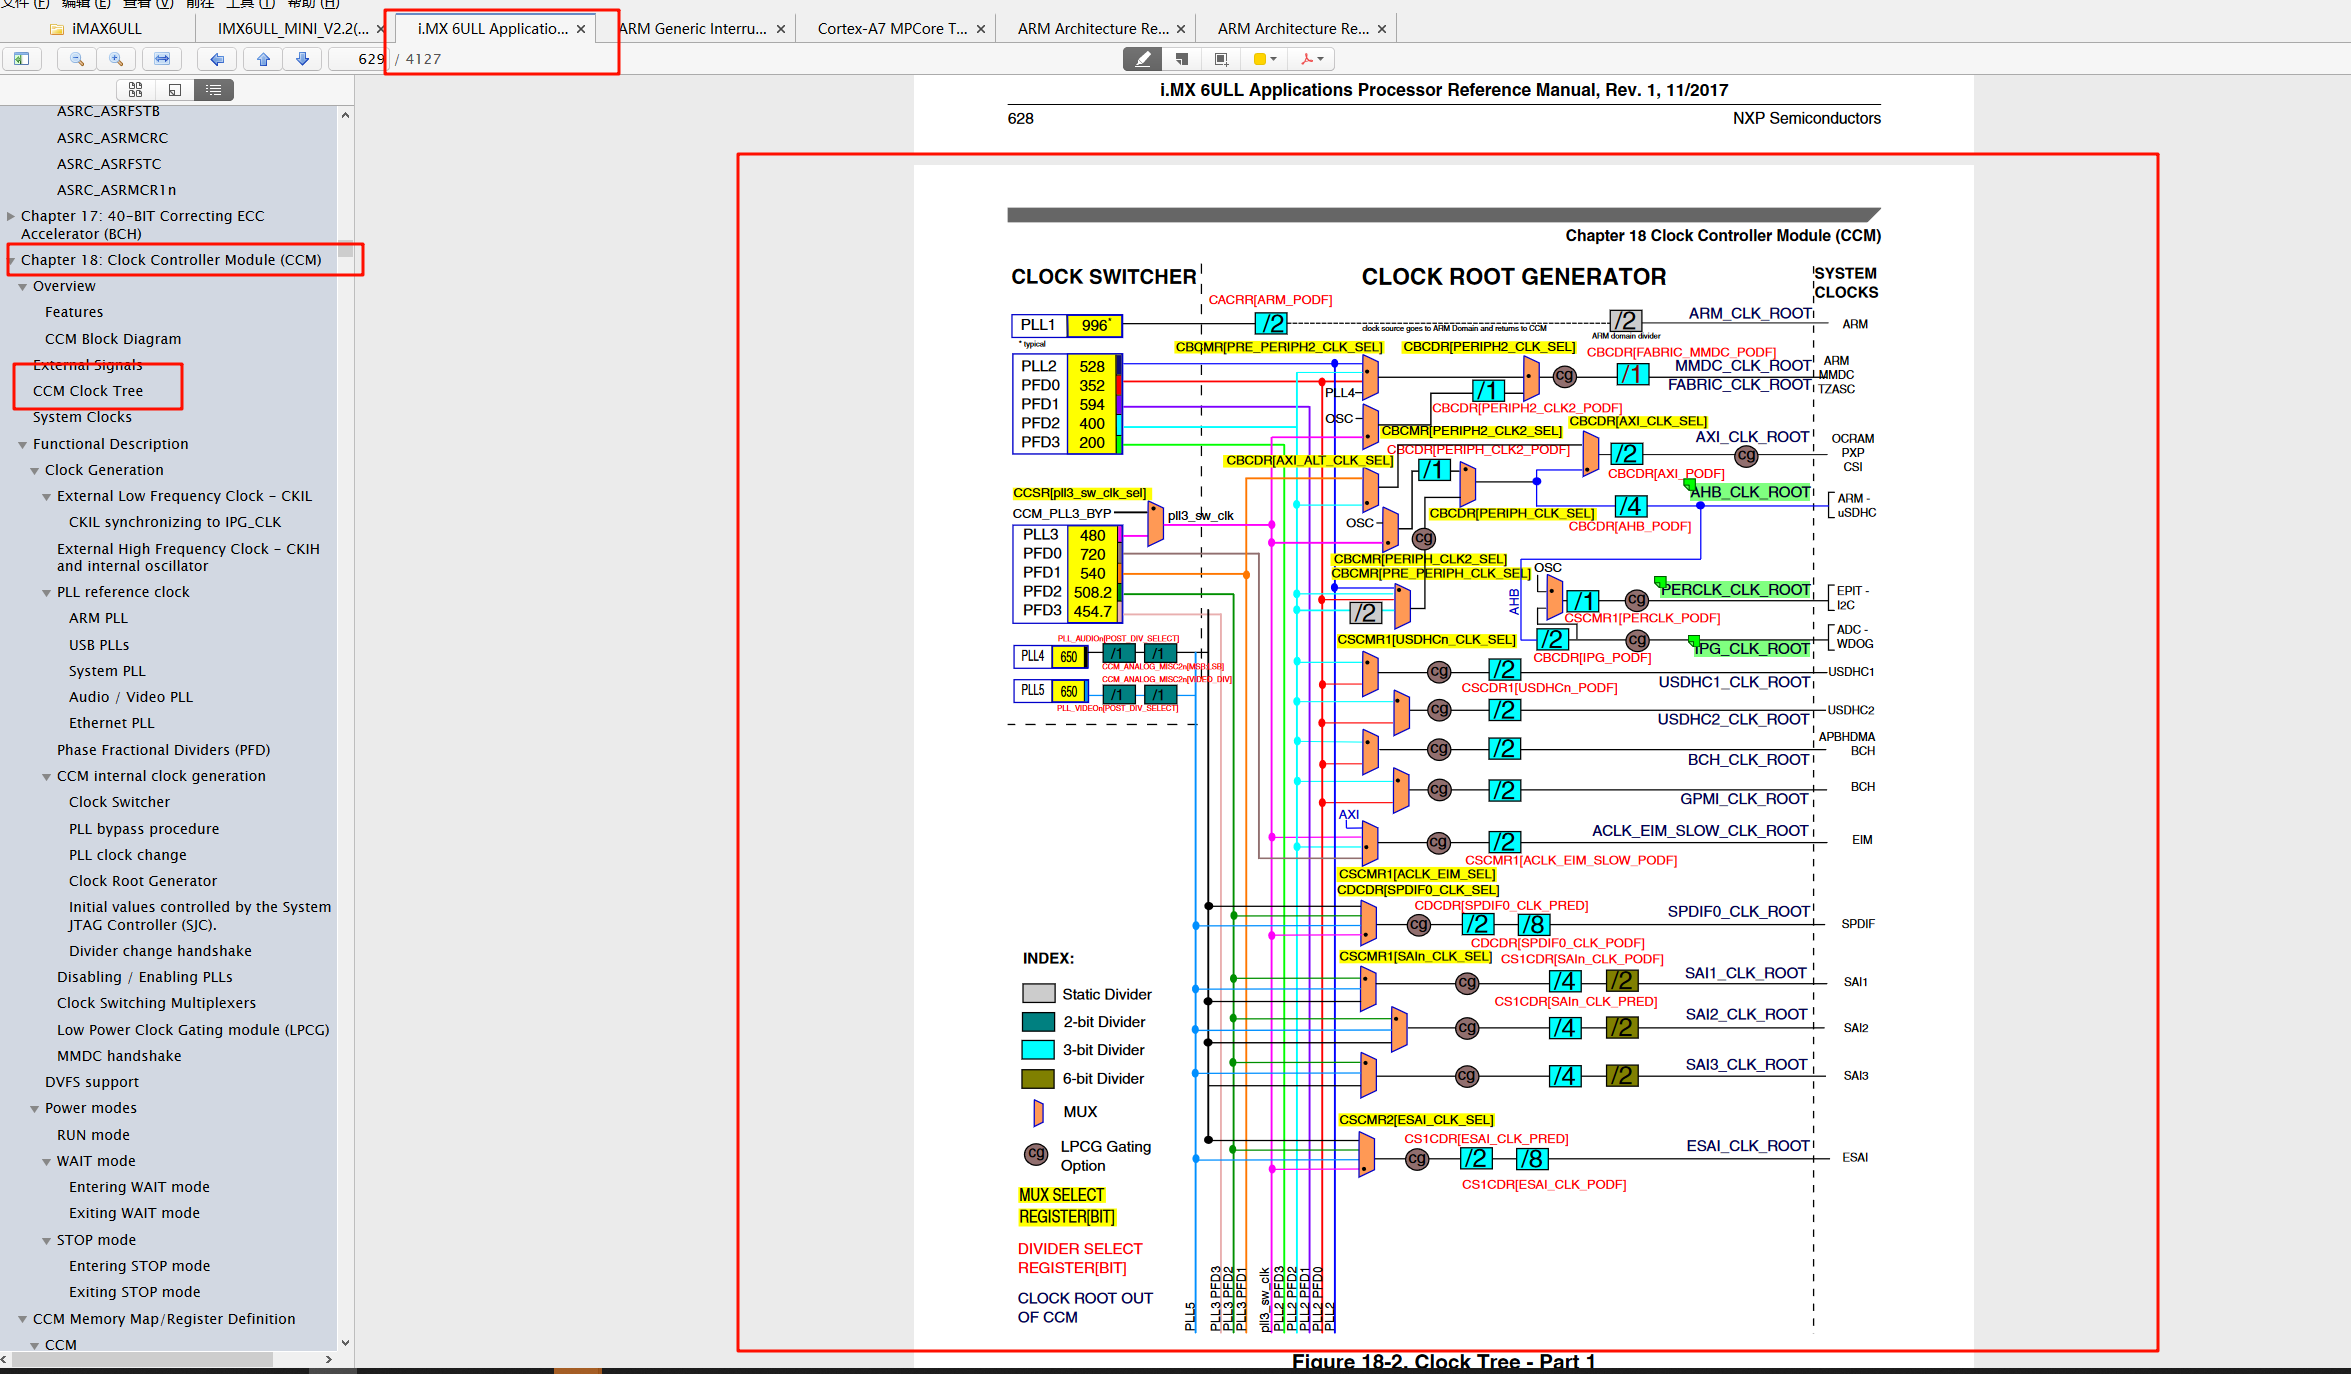Close the i.MX 6ULL Applications tab
The width and height of the screenshot is (2351, 1374).
click(581, 29)
